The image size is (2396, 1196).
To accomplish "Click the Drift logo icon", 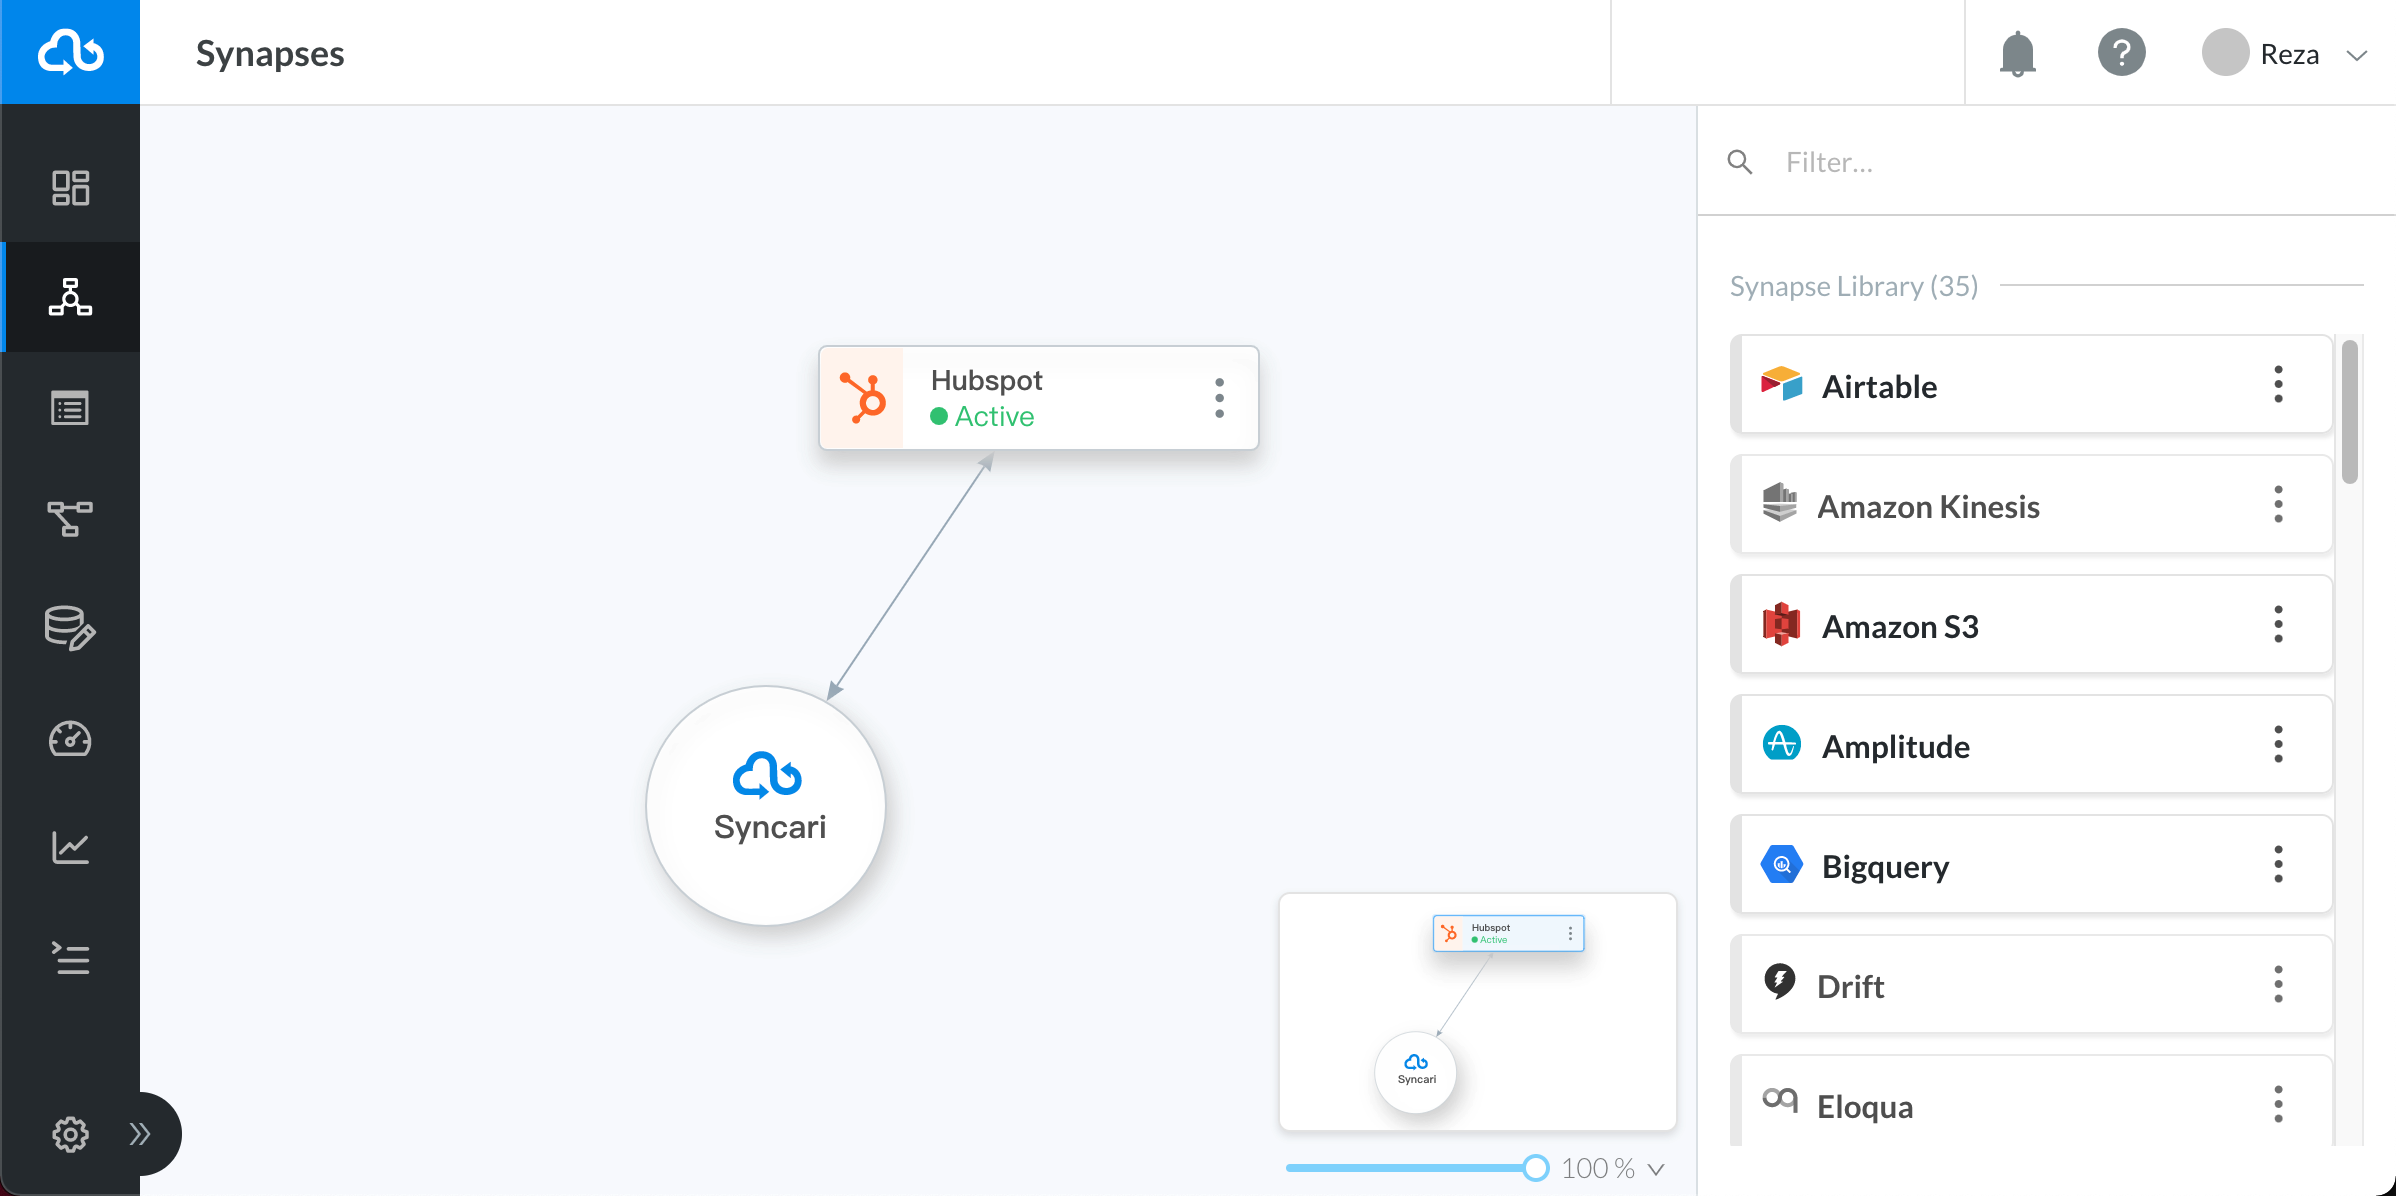I will click(1780, 982).
